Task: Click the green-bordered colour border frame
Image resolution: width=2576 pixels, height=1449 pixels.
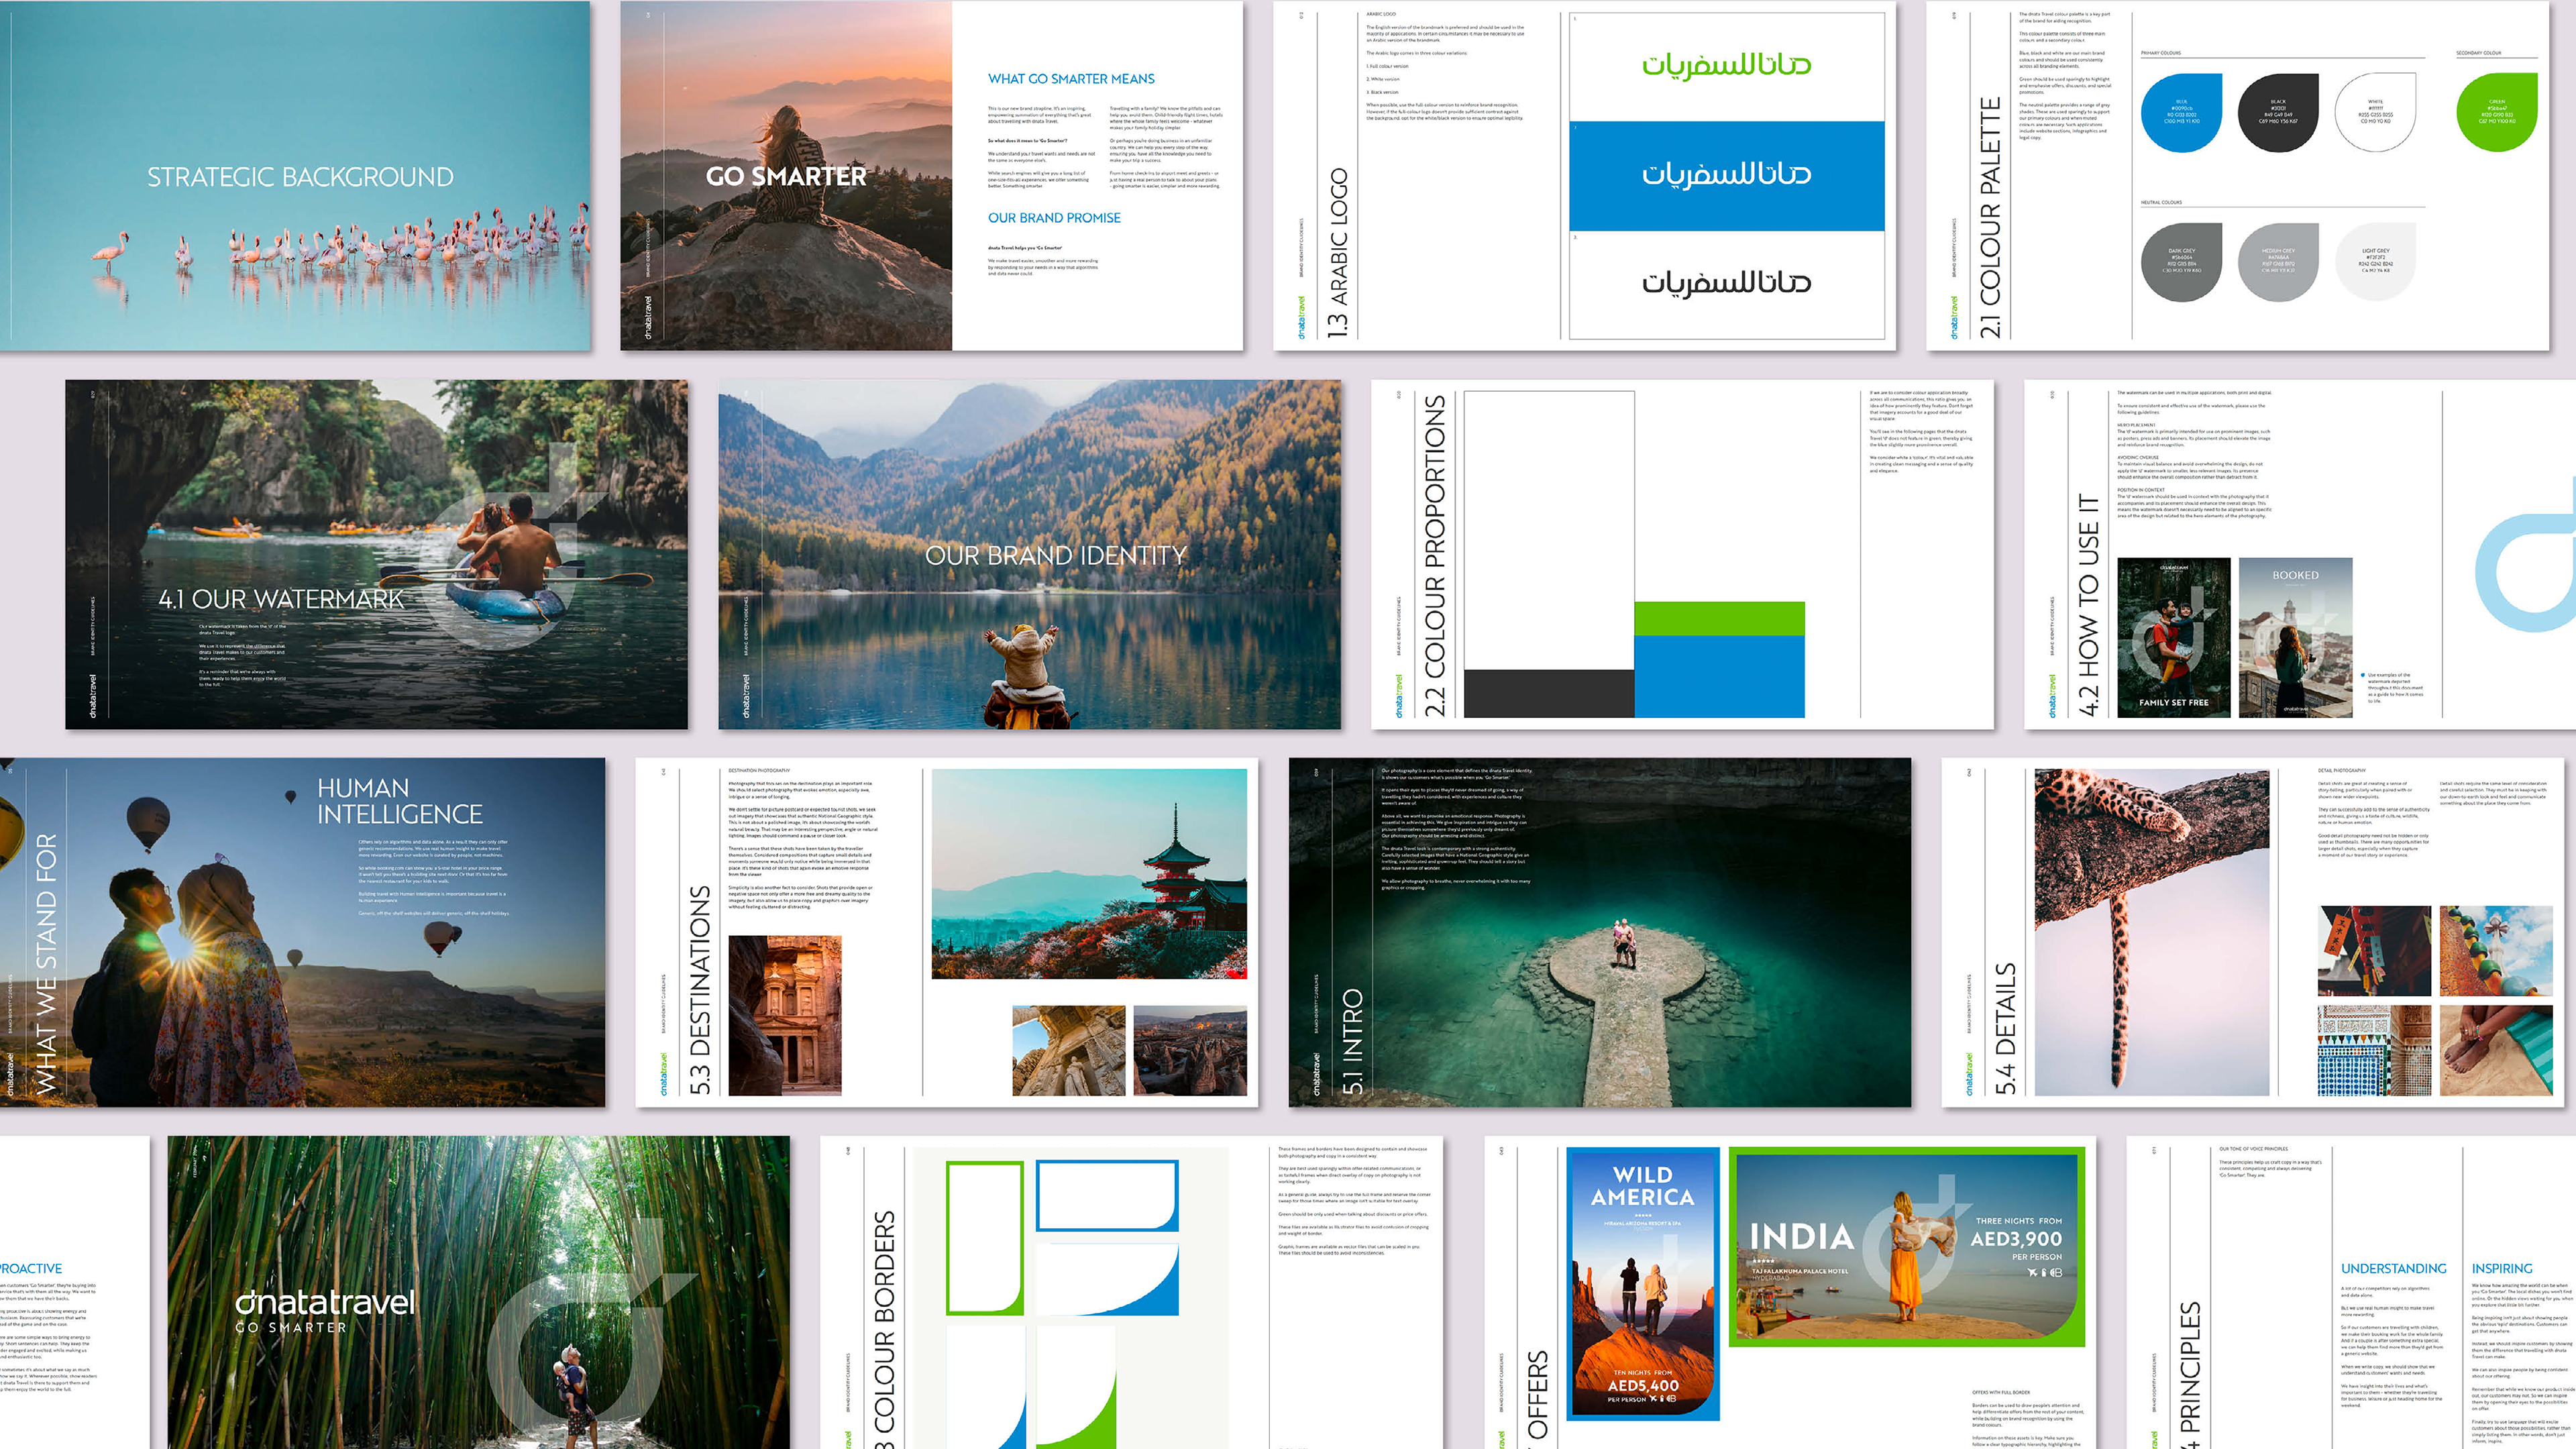Action: [x=984, y=1237]
